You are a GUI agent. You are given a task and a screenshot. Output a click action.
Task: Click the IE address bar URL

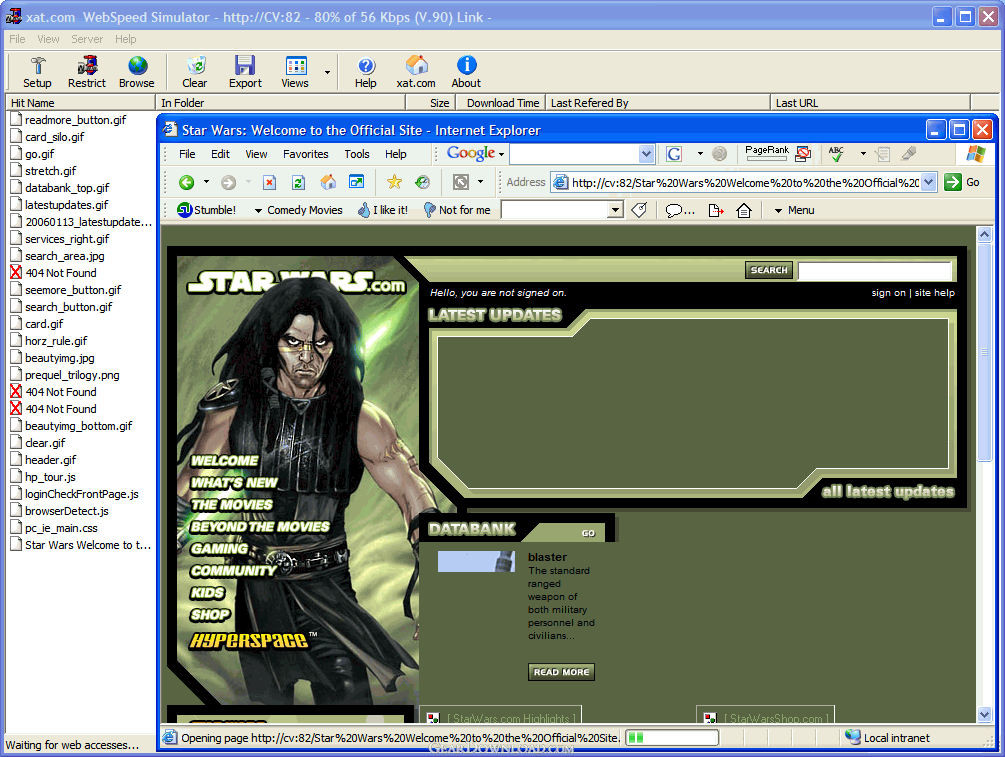coord(745,183)
